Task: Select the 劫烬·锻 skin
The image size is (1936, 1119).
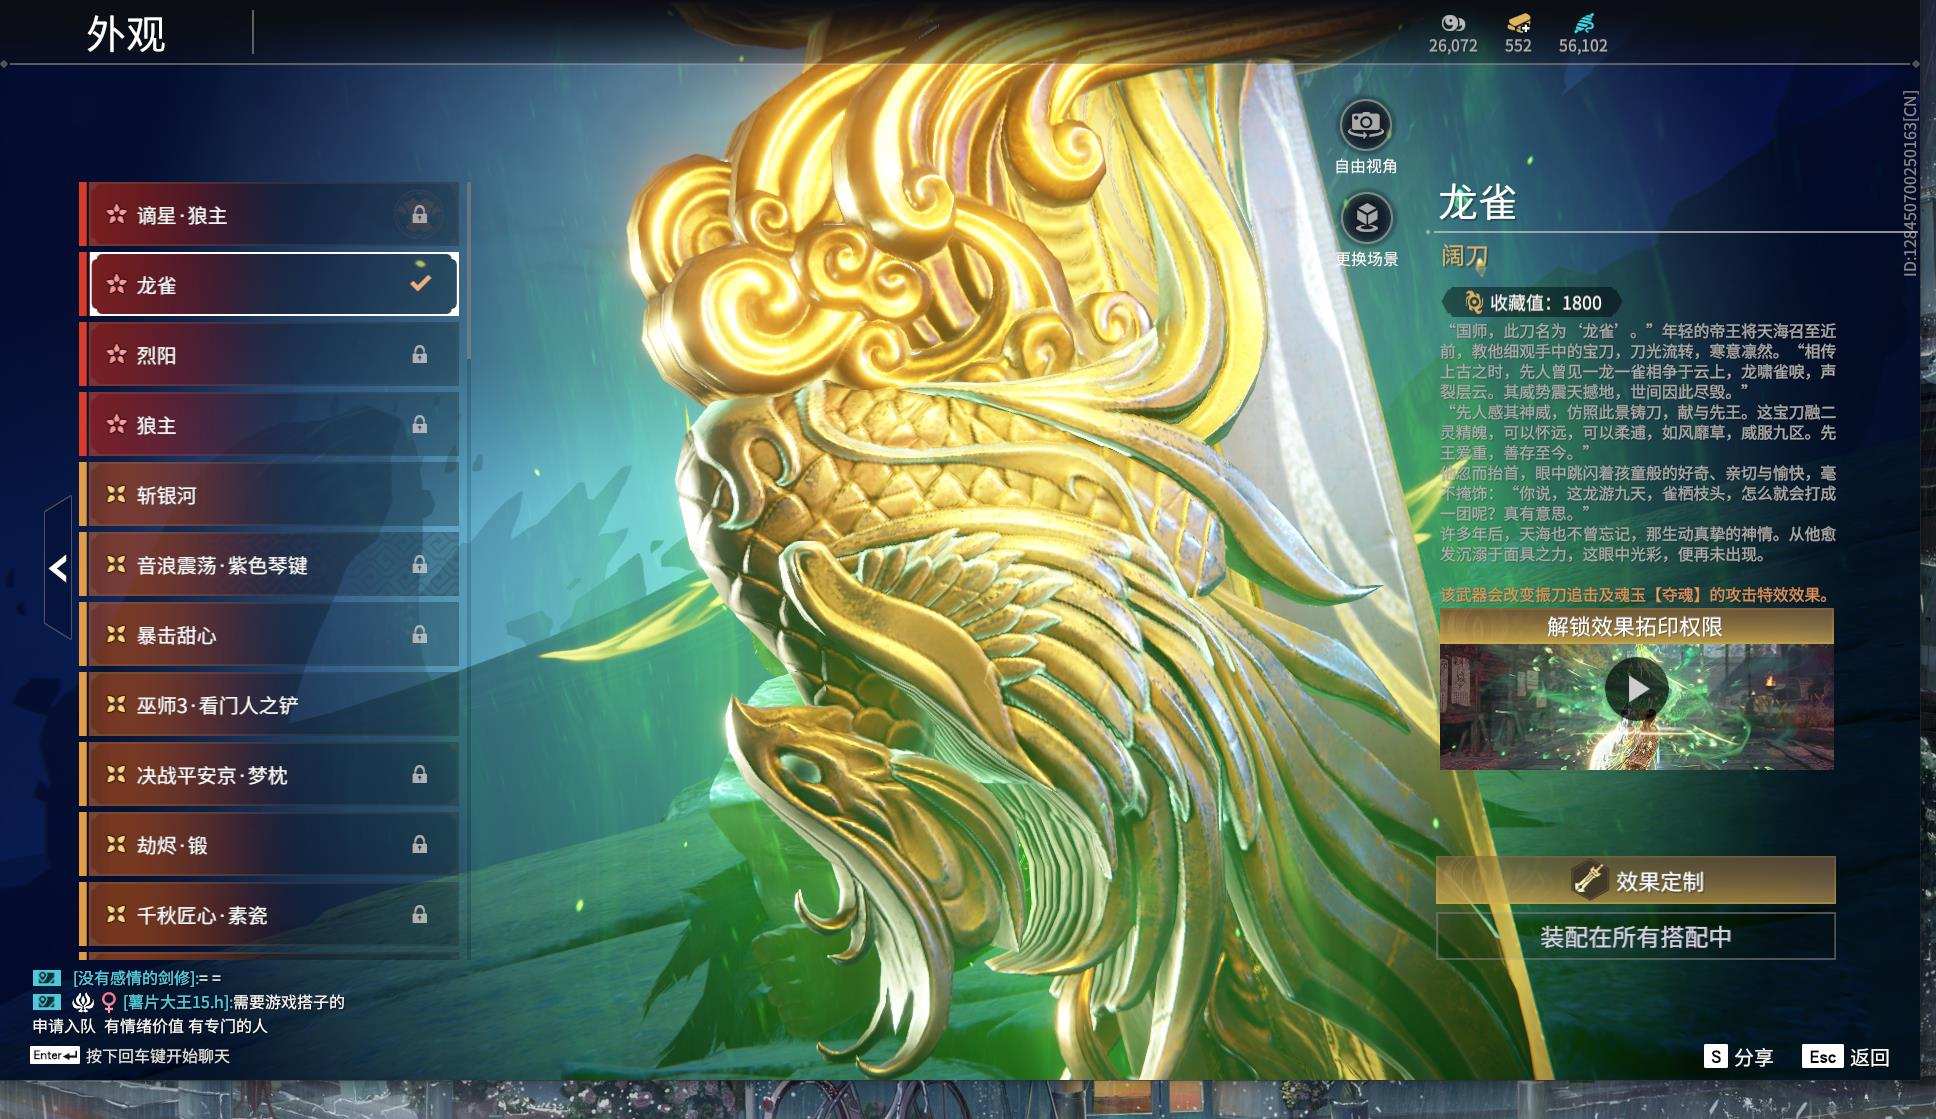Action: (x=269, y=844)
